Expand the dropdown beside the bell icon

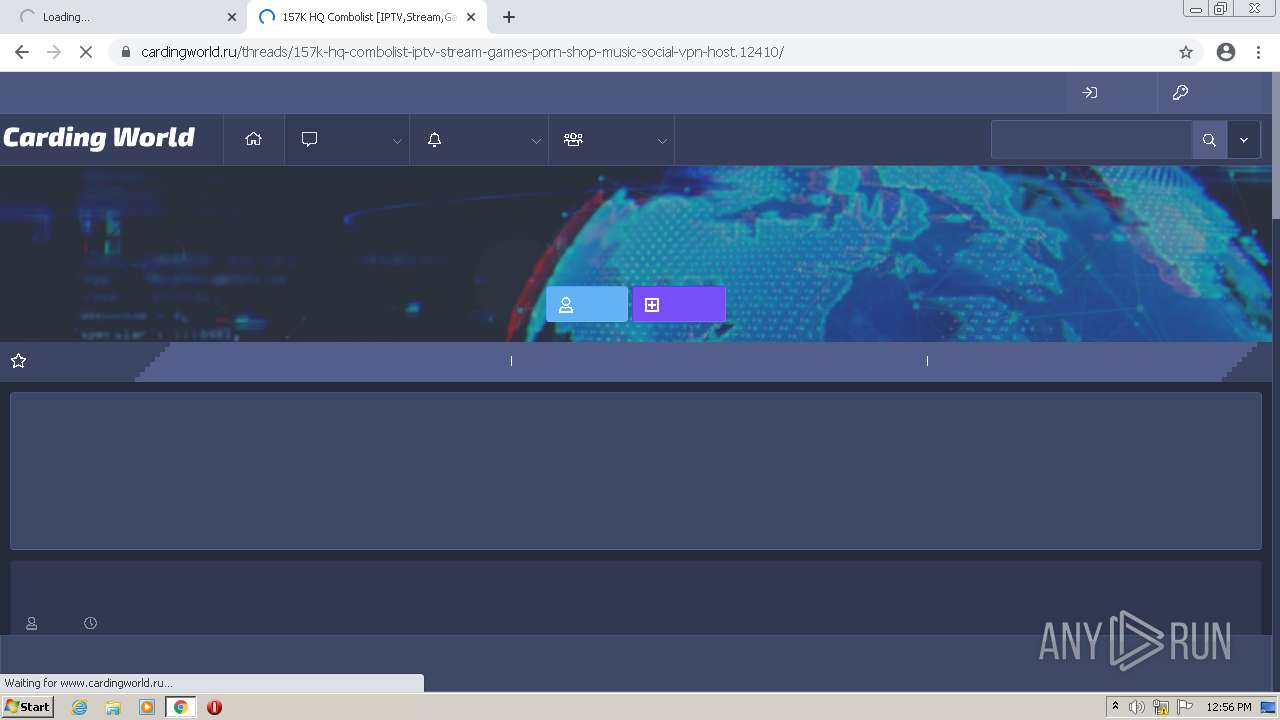(536, 141)
